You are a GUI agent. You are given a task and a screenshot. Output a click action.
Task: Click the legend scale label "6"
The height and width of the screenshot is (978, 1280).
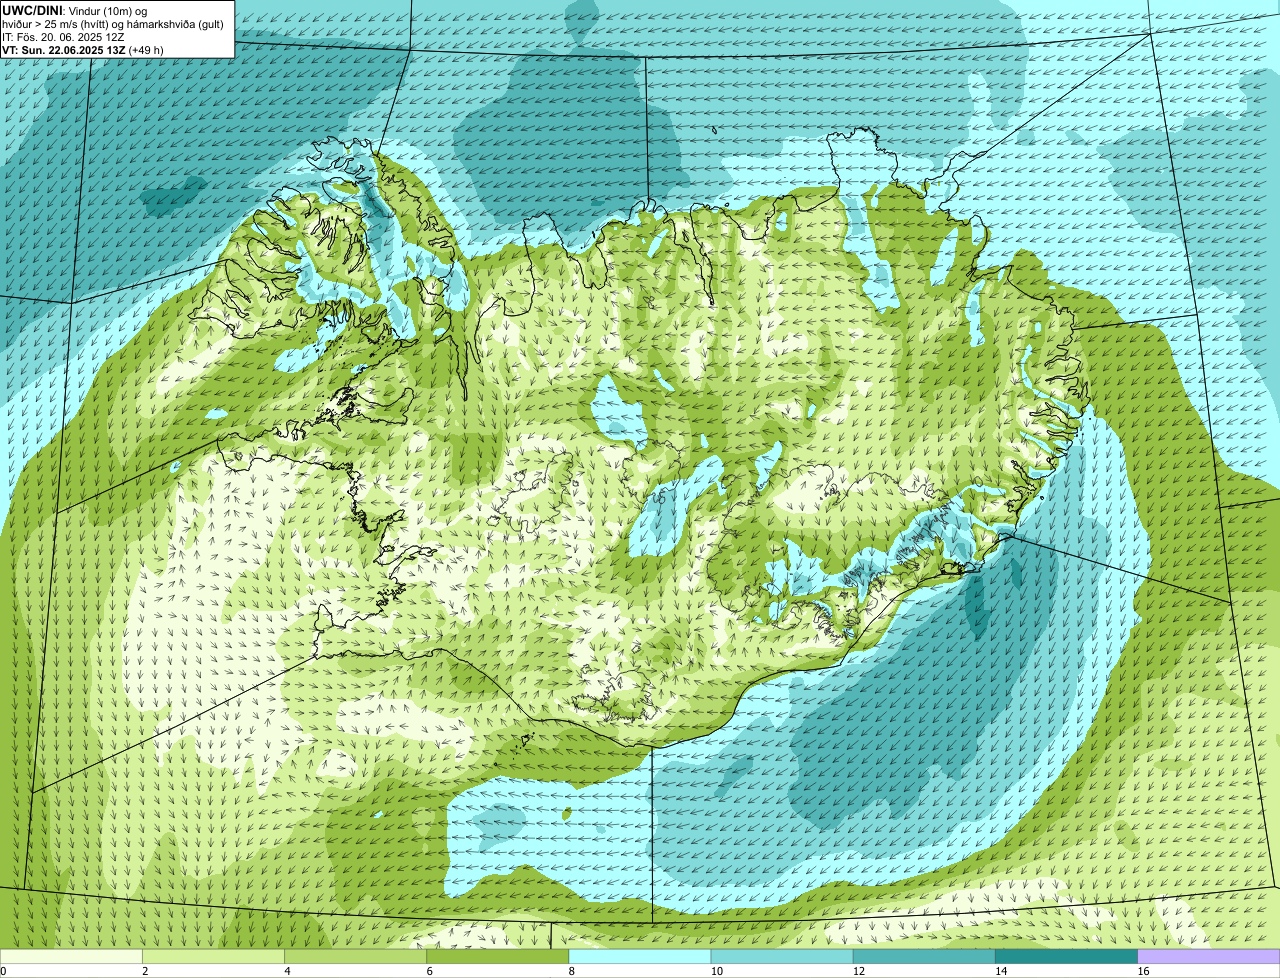tap(429, 971)
